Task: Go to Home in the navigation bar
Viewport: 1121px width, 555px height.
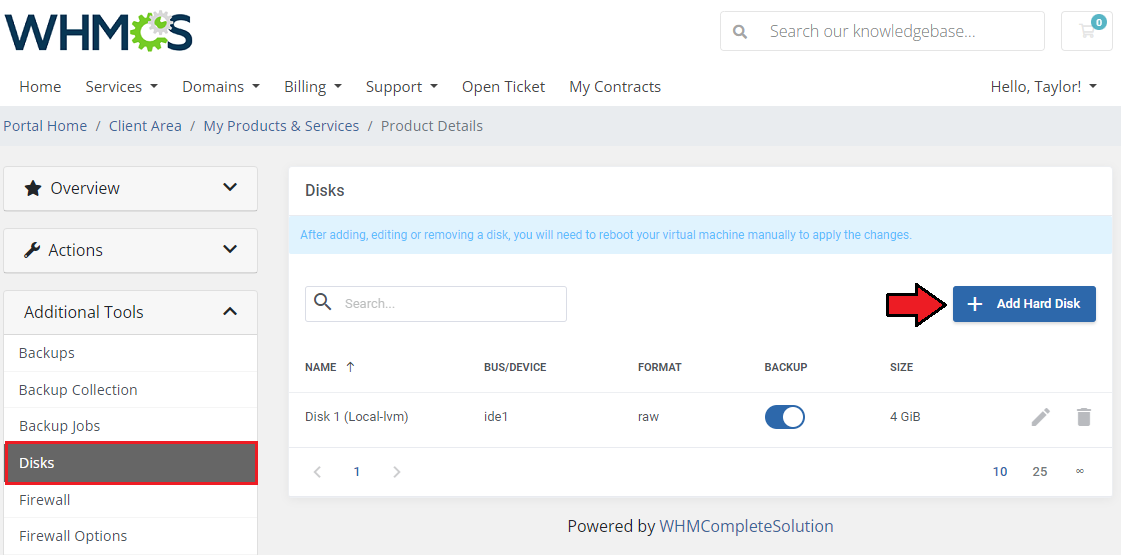Action: pyautogui.click(x=40, y=87)
